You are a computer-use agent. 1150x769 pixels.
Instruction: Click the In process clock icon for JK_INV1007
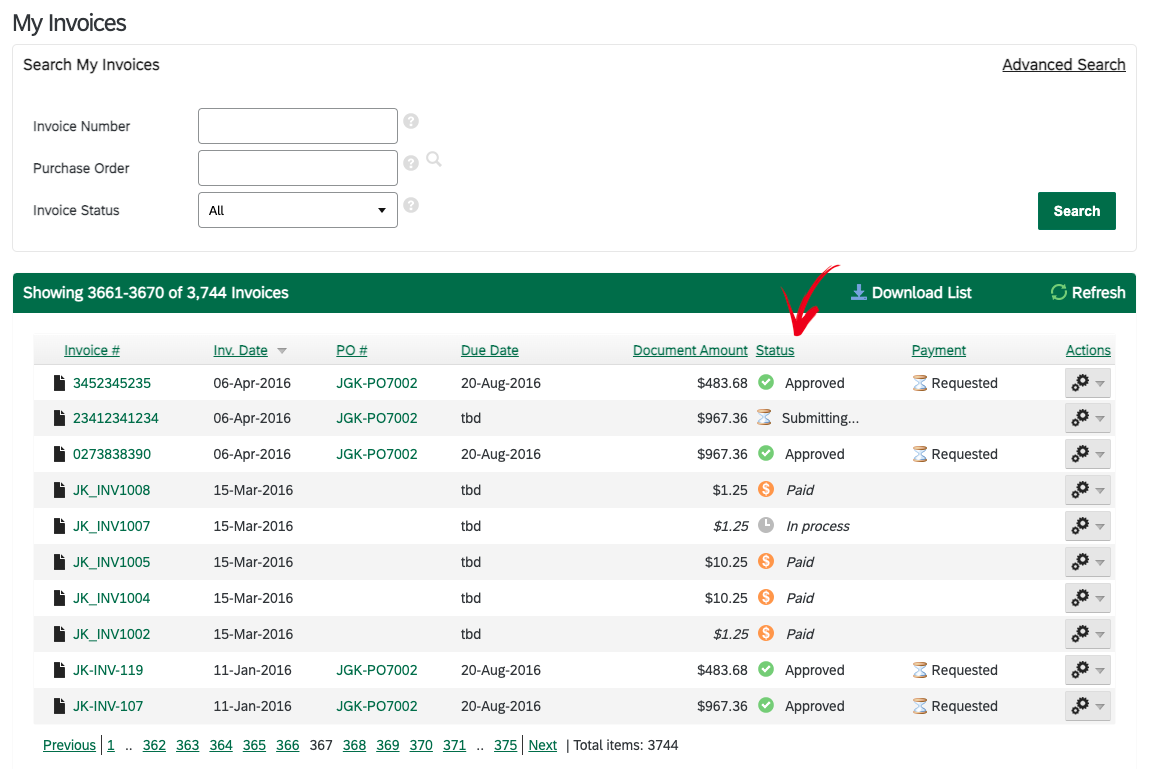[768, 526]
